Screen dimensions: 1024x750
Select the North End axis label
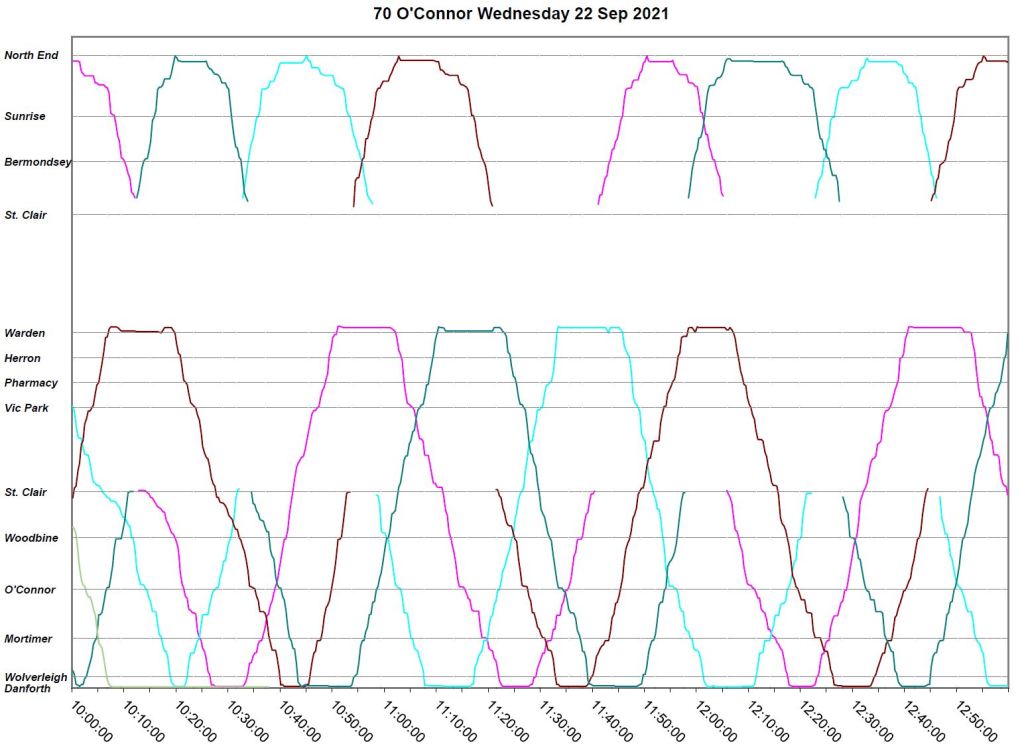(31, 56)
